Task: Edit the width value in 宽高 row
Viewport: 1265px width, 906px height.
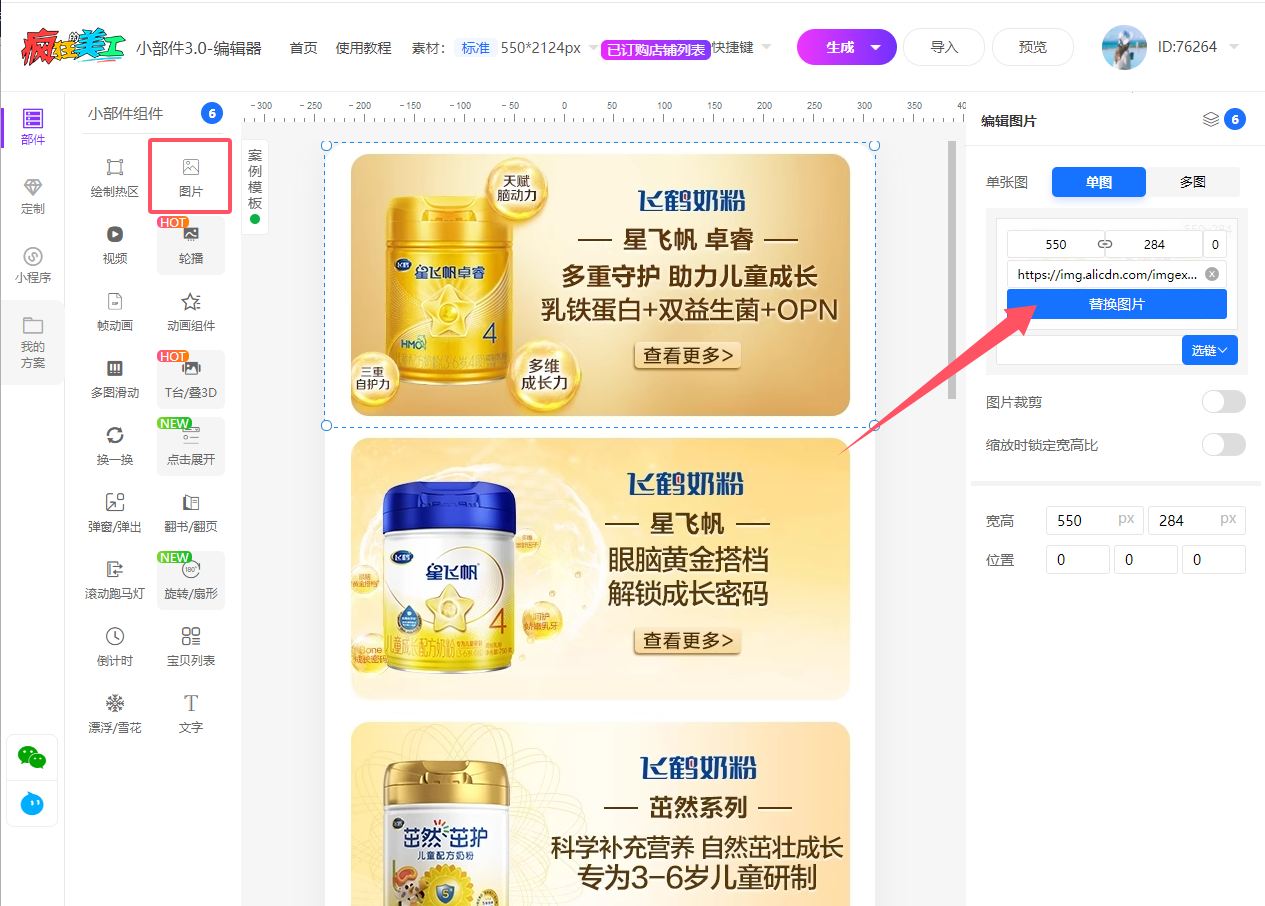Action: [x=1094, y=520]
